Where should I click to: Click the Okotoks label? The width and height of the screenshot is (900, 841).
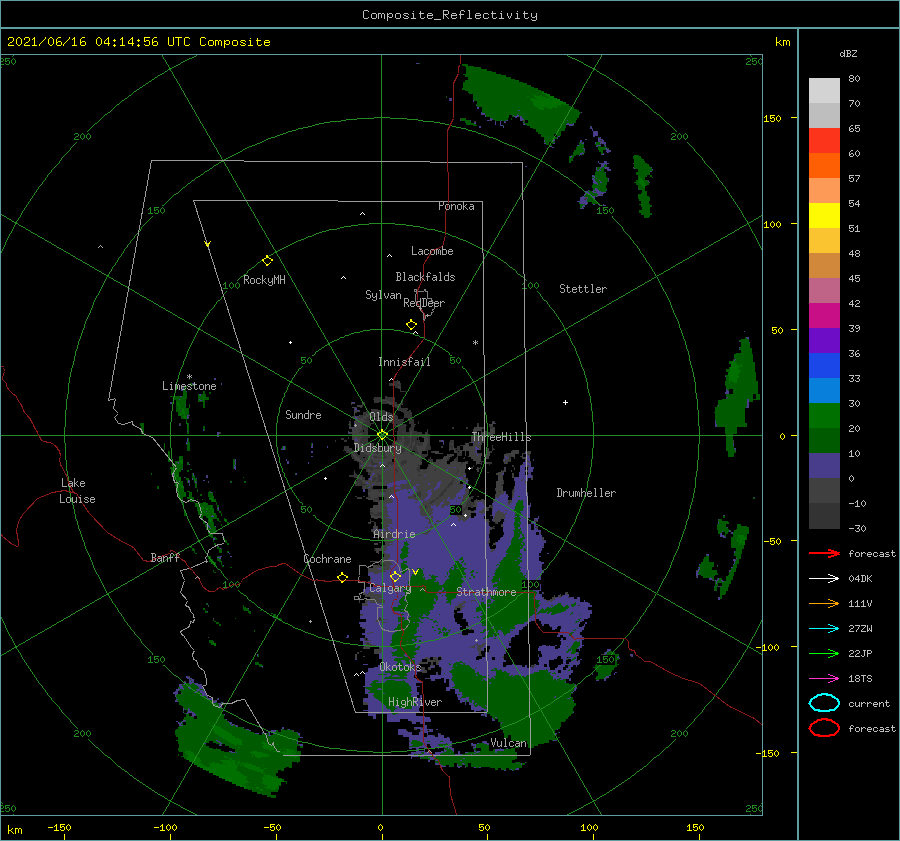tap(400, 666)
